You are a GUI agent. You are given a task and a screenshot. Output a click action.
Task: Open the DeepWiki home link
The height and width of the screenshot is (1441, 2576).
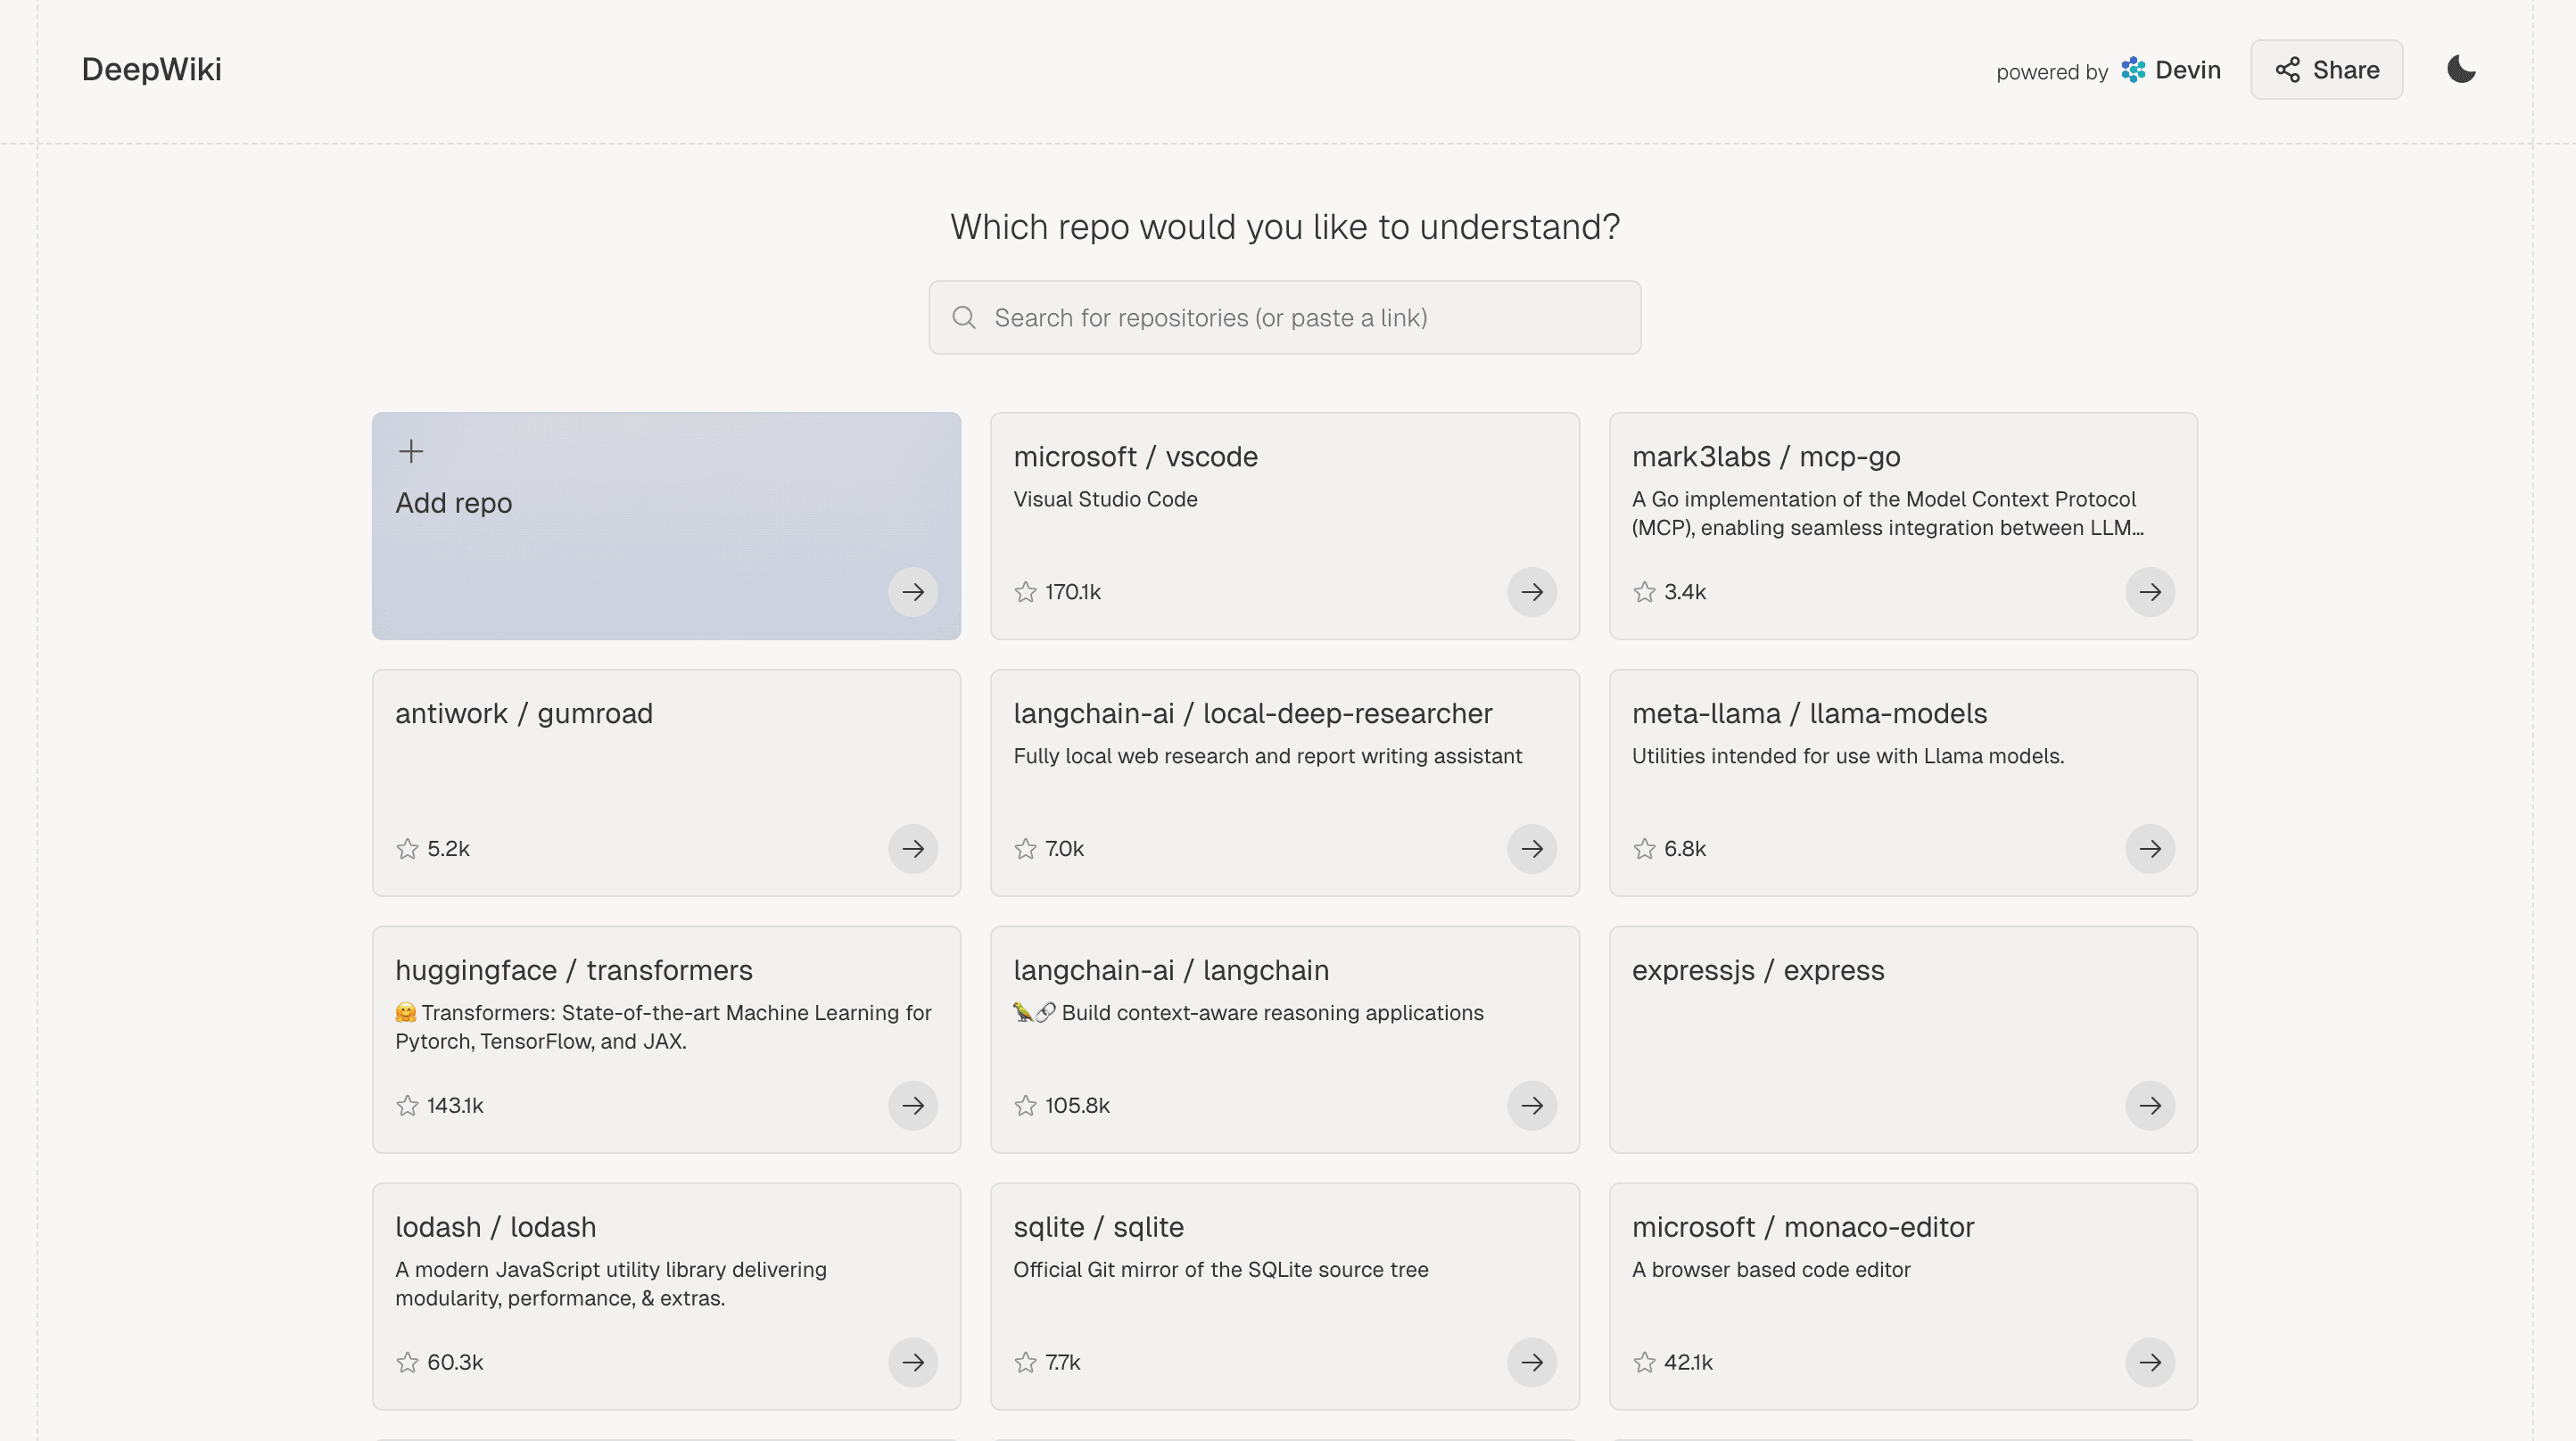click(152, 70)
